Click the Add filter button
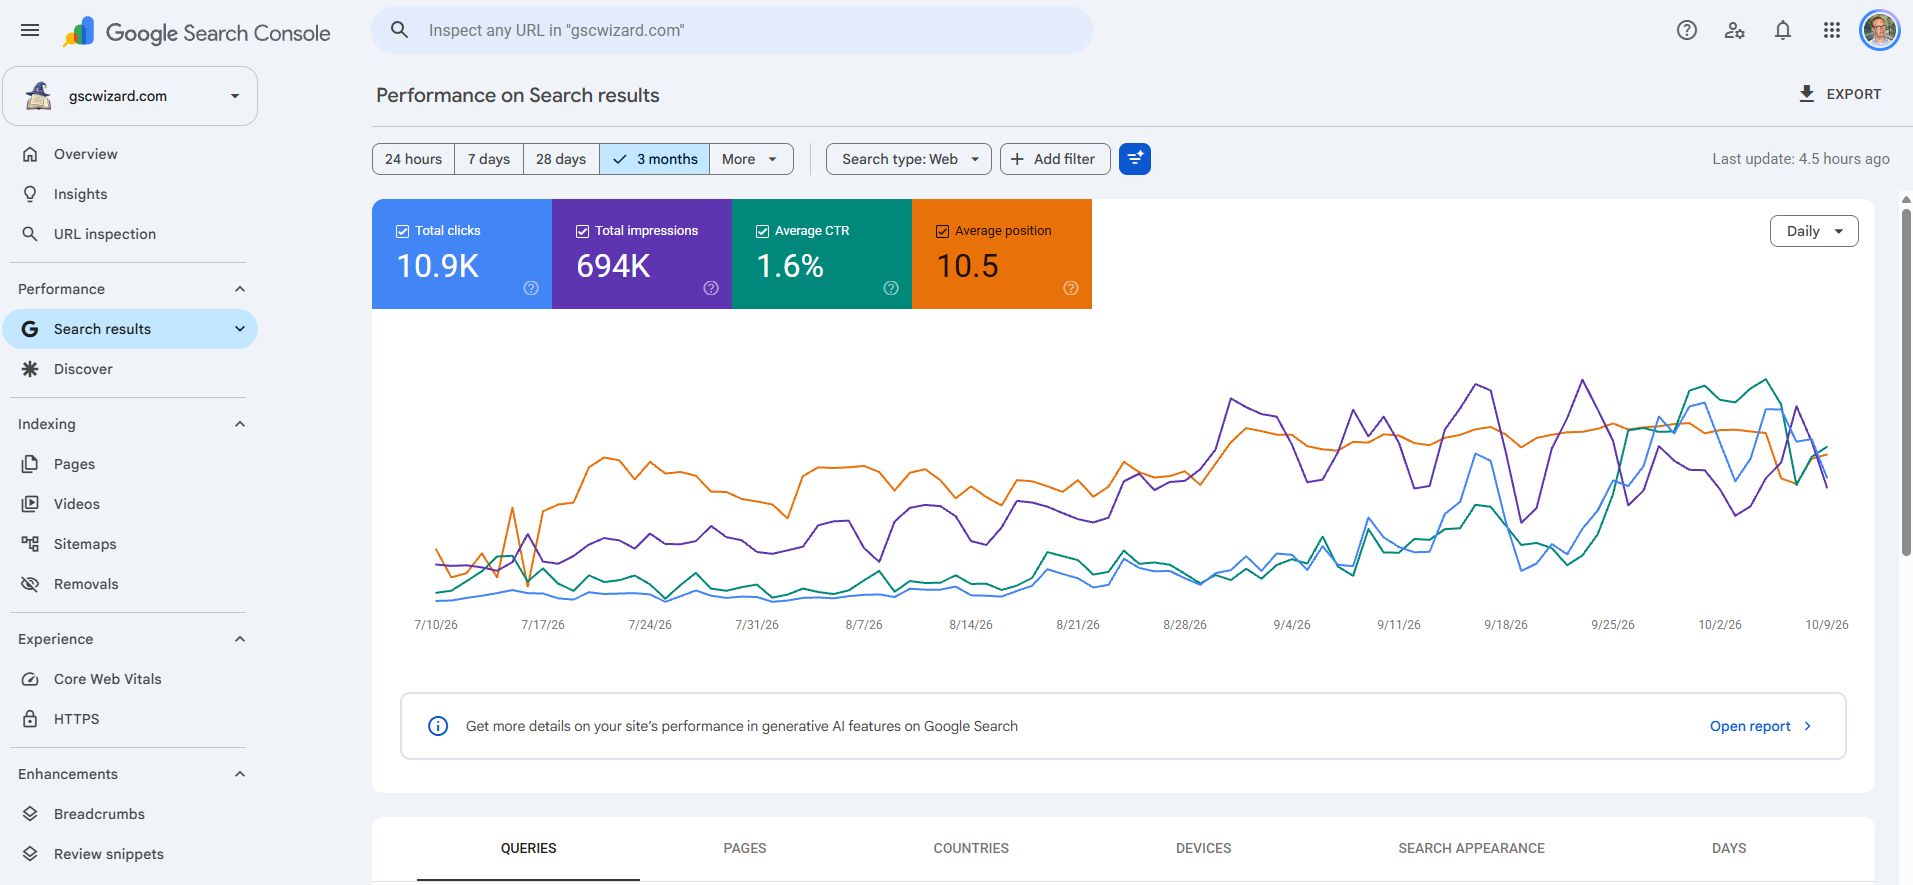 click(1055, 159)
